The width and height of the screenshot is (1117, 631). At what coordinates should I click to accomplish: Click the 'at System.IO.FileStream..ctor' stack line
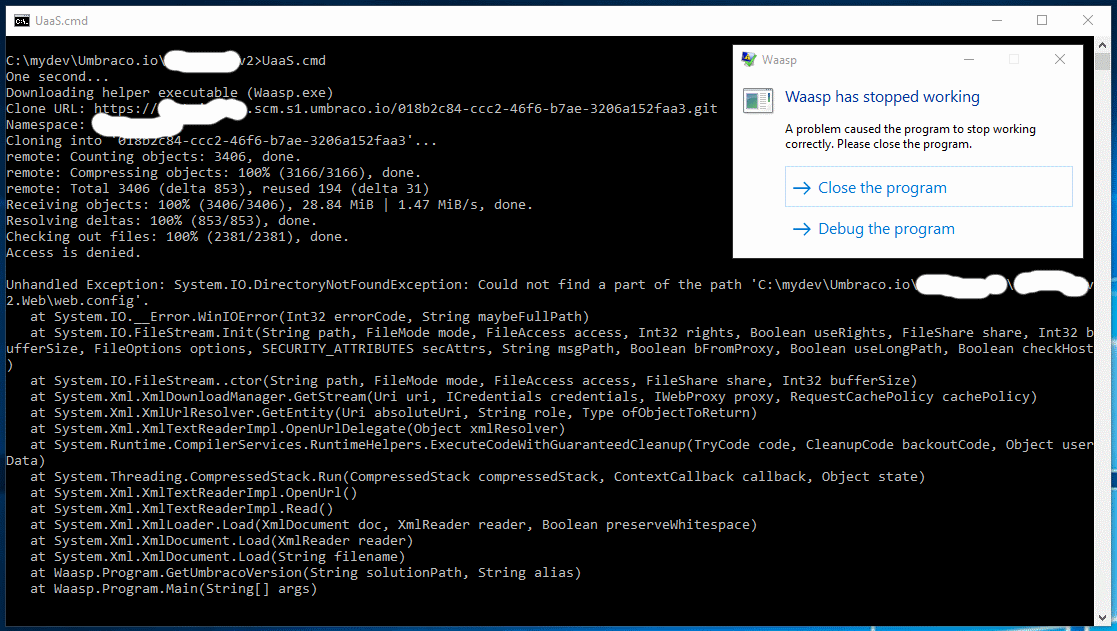[x=474, y=381]
